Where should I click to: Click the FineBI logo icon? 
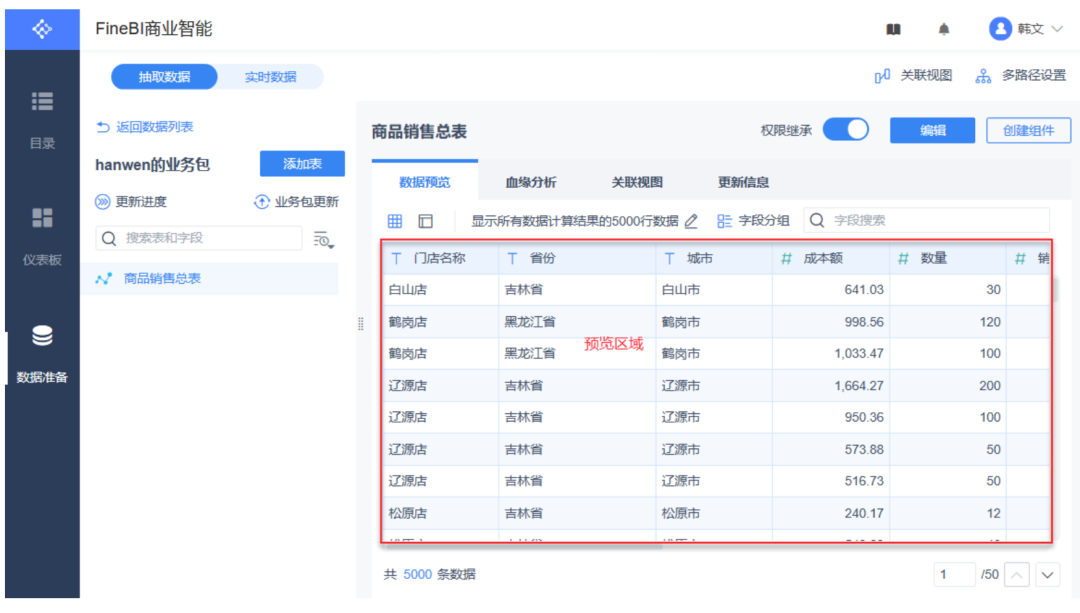pos(42,29)
